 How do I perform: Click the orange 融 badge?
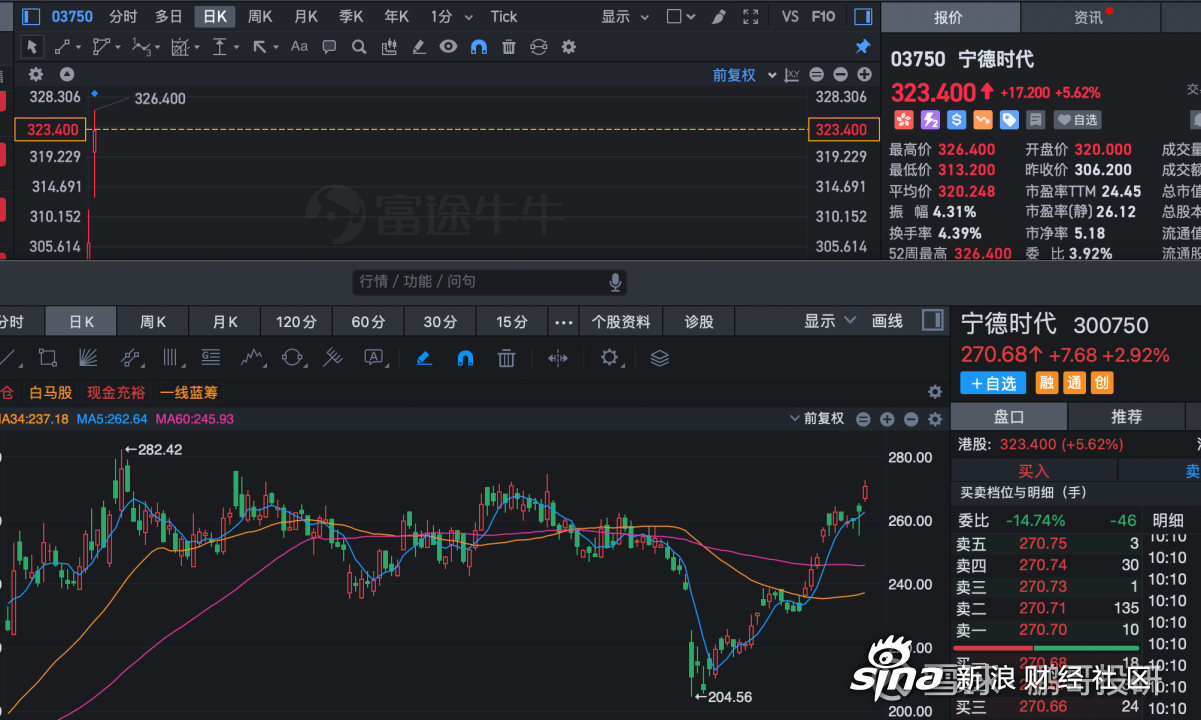(x=1047, y=383)
